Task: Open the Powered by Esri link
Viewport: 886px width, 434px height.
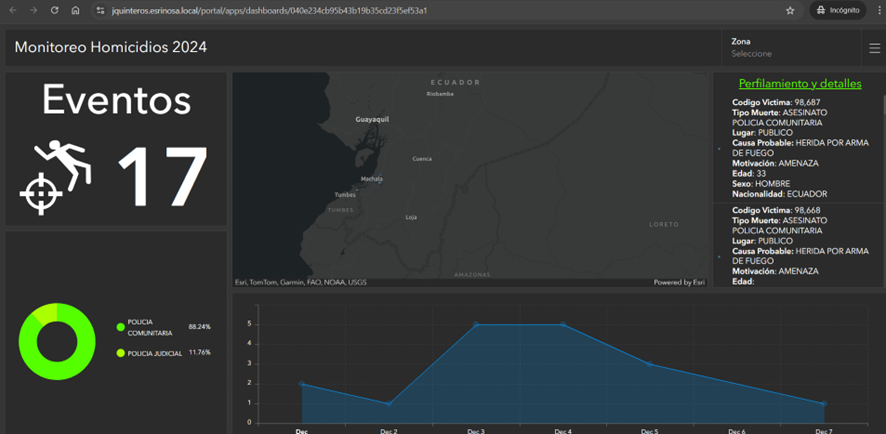Action: tap(679, 283)
